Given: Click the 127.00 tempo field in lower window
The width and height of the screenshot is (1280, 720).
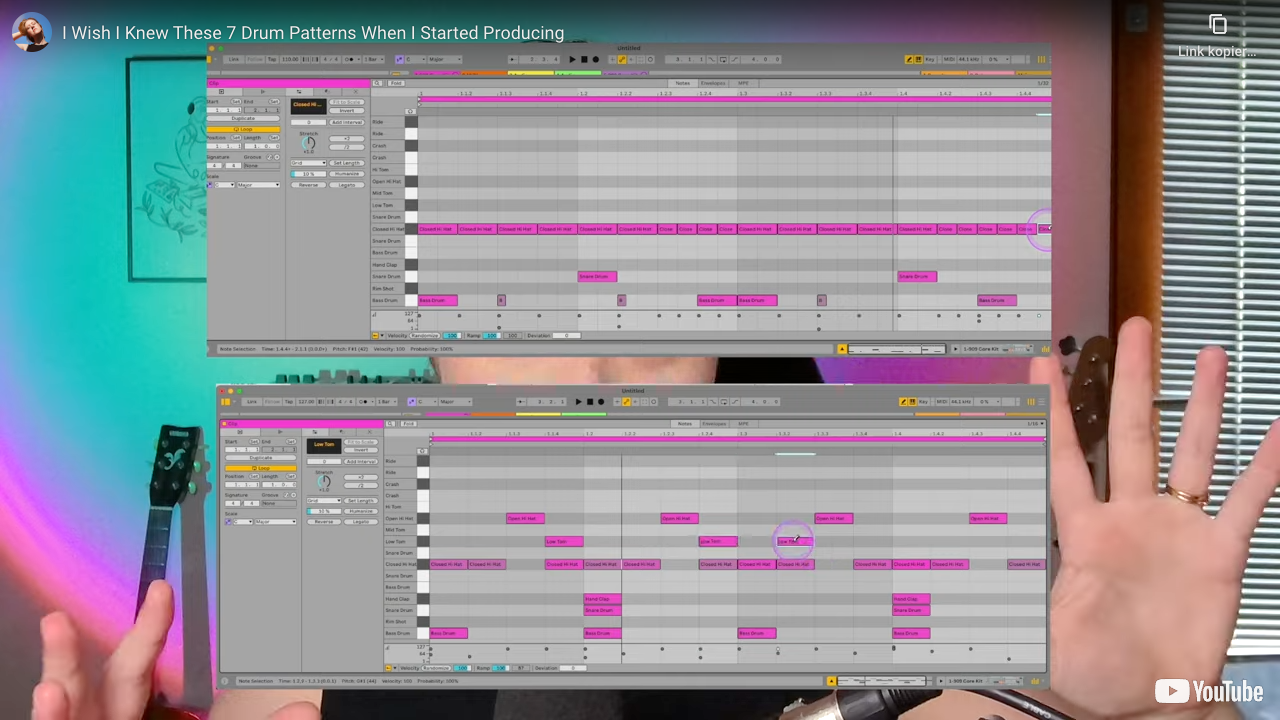Looking at the screenshot, I should tap(307, 401).
